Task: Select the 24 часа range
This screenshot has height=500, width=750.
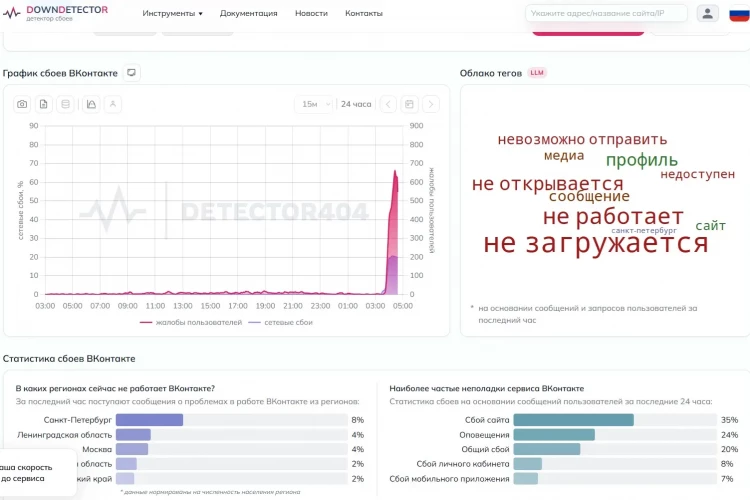Action: (356, 104)
